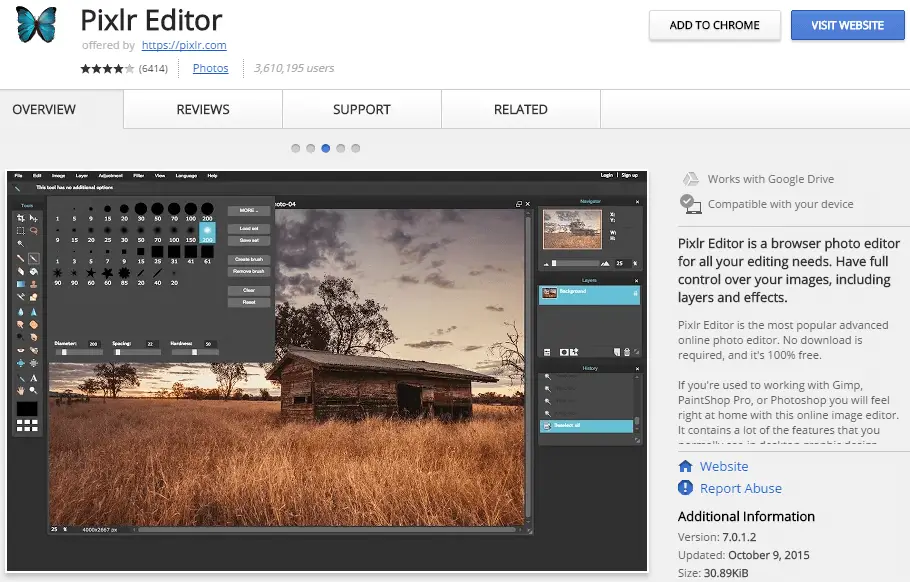This screenshot has width=910, height=582.
Task: Select the fourth carousel dot
Action: (341, 149)
